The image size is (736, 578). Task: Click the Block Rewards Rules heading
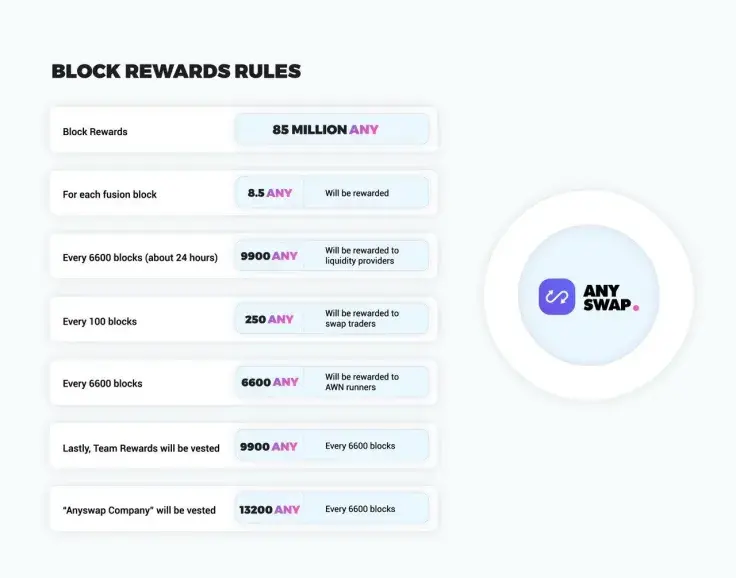(x=176, y=72)
